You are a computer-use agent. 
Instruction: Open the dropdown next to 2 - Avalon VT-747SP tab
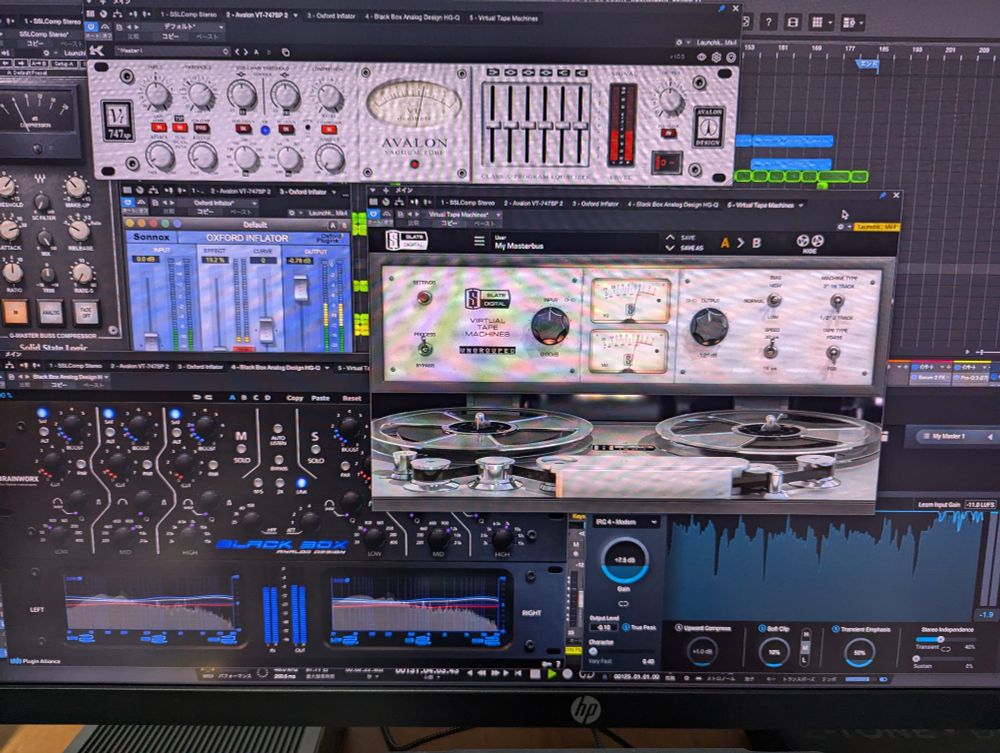pos(295,15)
